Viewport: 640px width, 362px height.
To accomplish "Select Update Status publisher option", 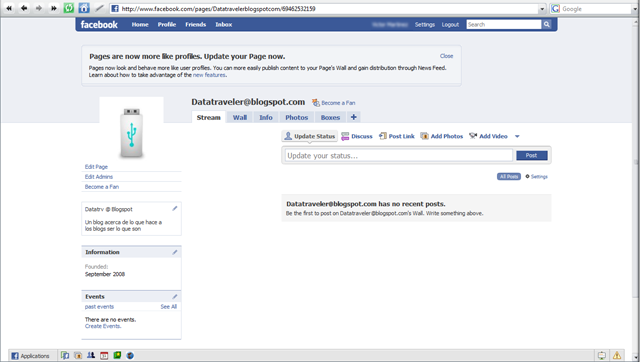I will click(310, 136).
